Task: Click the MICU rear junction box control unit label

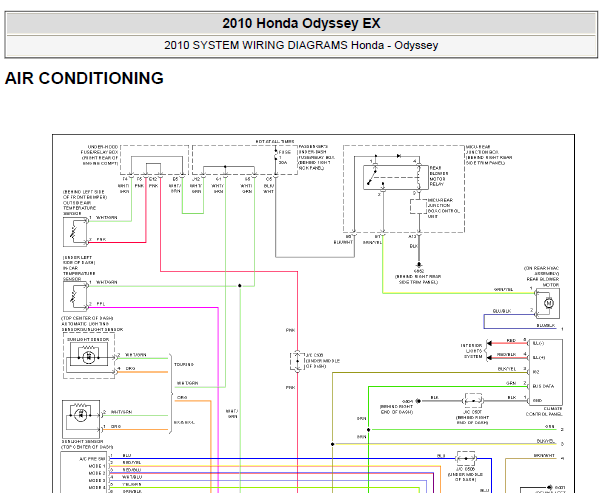Action: pos(443,208)
